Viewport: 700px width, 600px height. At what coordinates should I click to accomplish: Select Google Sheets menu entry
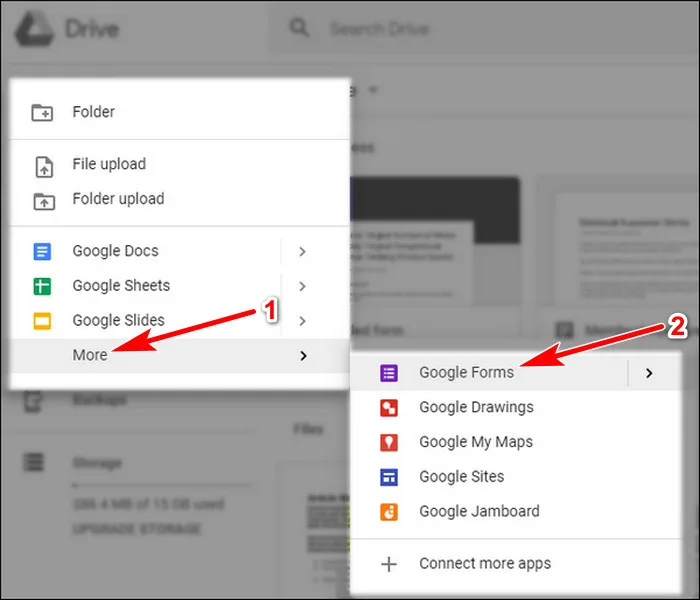180,286
